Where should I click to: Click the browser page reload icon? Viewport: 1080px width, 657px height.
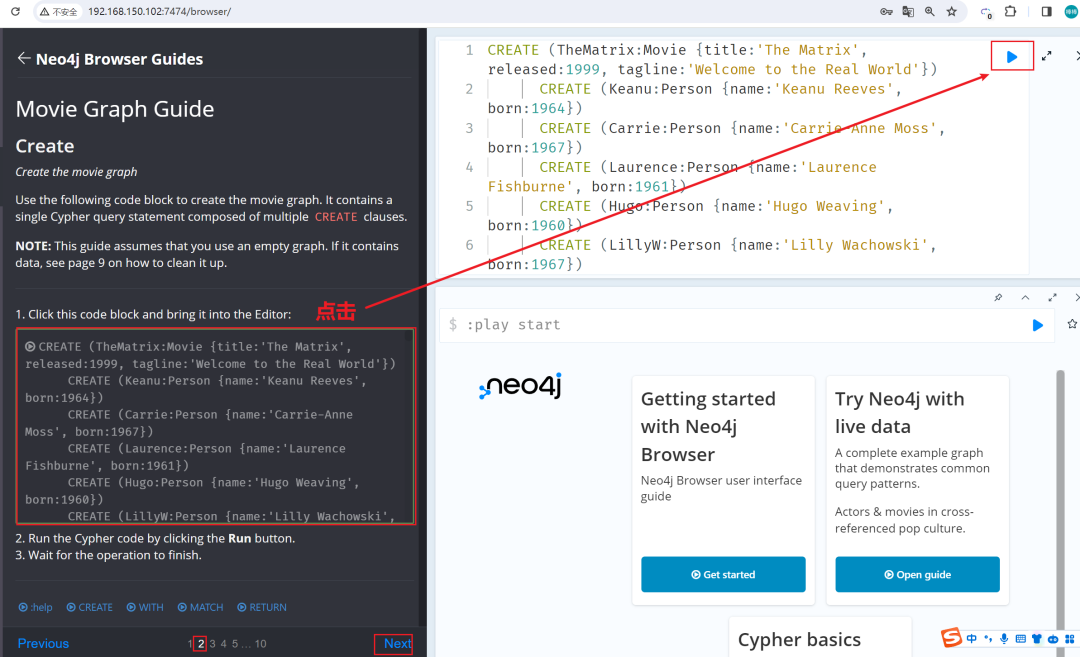15,11
